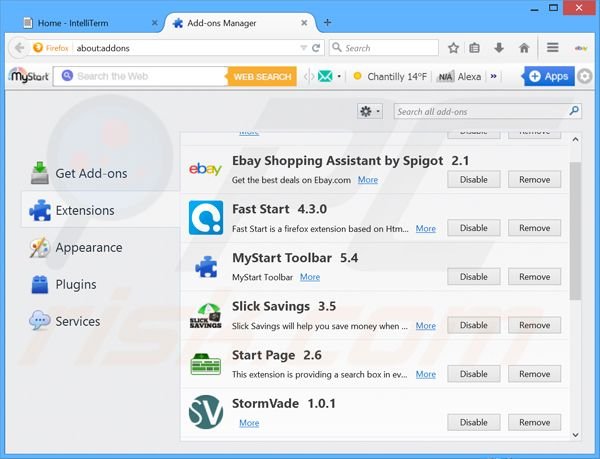Viewport: 600px width, 459px height.
Task: Click the MyStart toolbar settings gear
Action: [585, 76]
